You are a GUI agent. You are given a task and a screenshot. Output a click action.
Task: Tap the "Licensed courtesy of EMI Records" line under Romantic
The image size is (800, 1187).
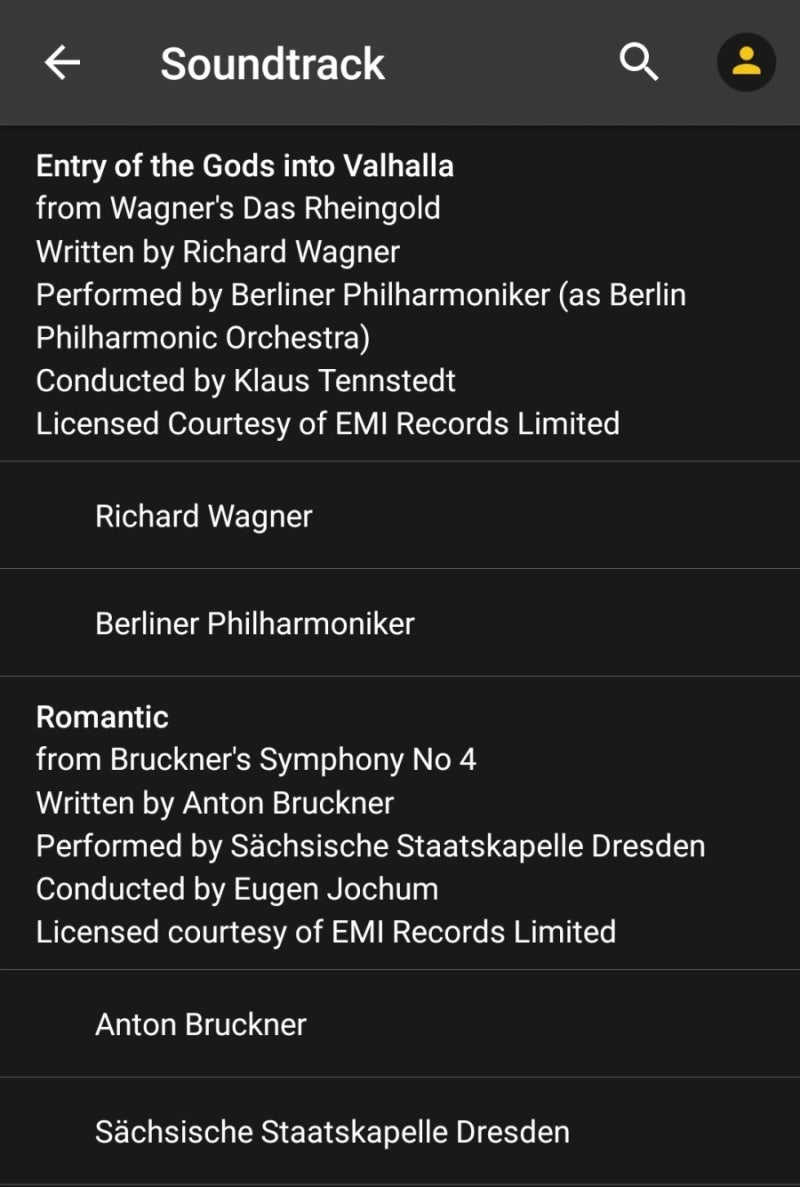[x=326, y=932]
